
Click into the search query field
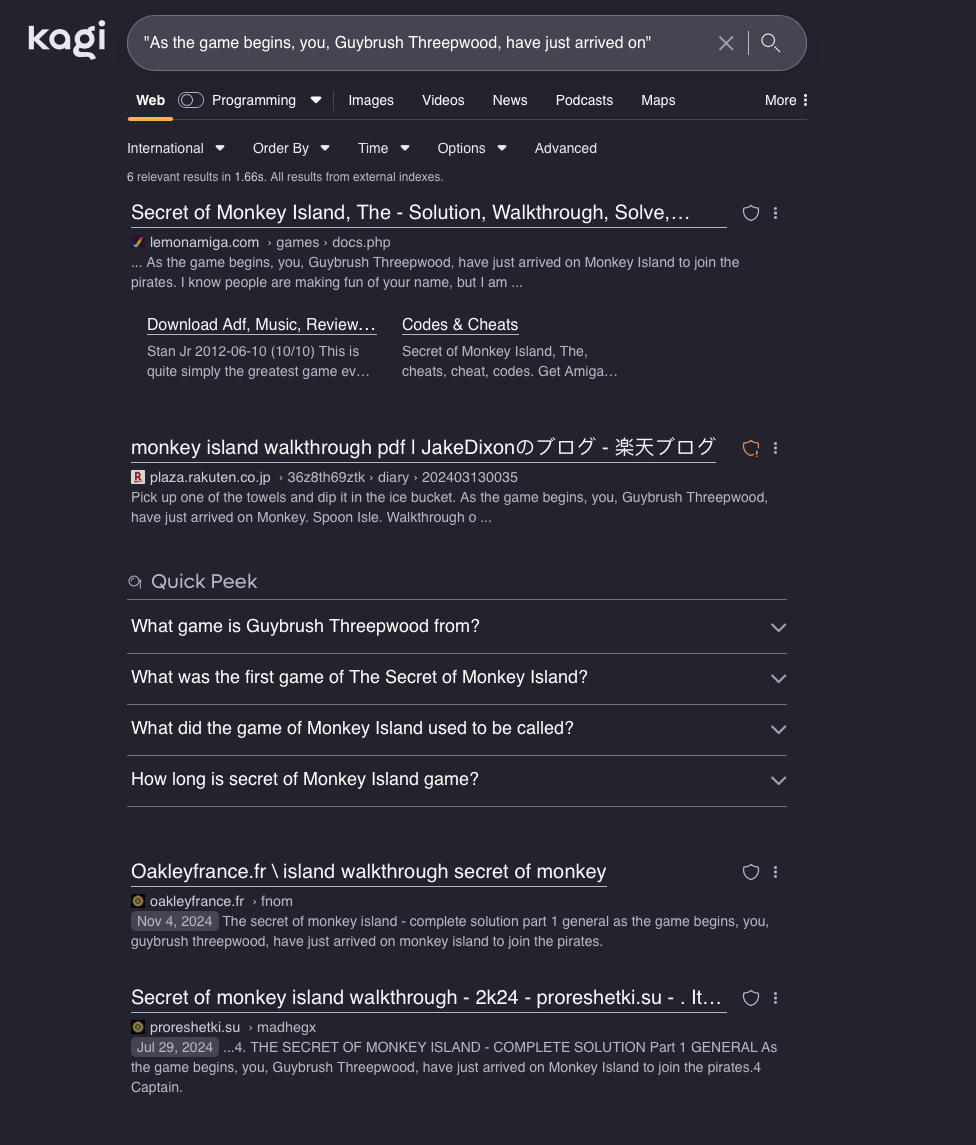point(420,43)
